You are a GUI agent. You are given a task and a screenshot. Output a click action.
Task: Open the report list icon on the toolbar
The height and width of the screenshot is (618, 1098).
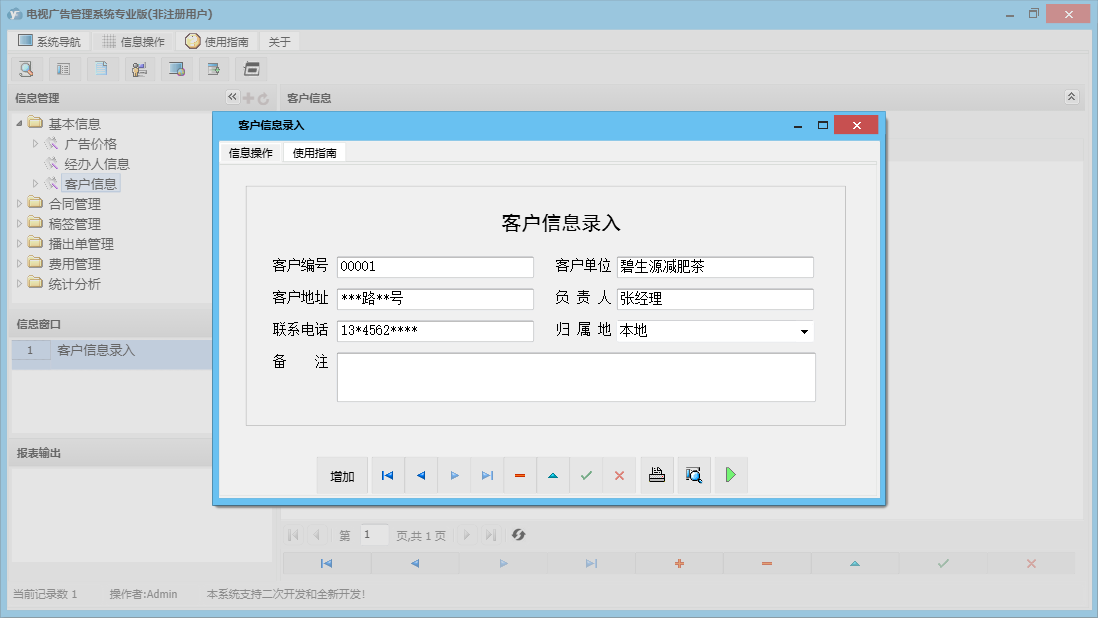(64, 69)
